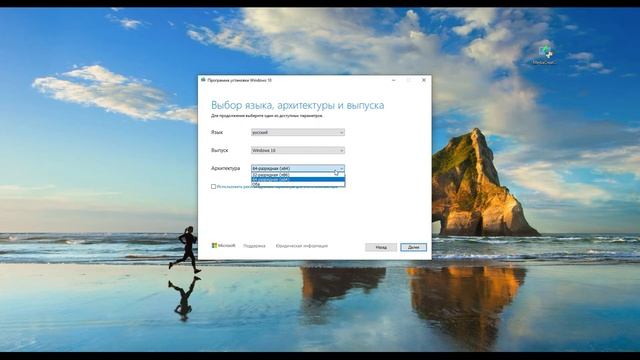The height and width of the screenshot is (360, 640).
Task: Close the Windows 10 setup window
Action: [424, 80]
